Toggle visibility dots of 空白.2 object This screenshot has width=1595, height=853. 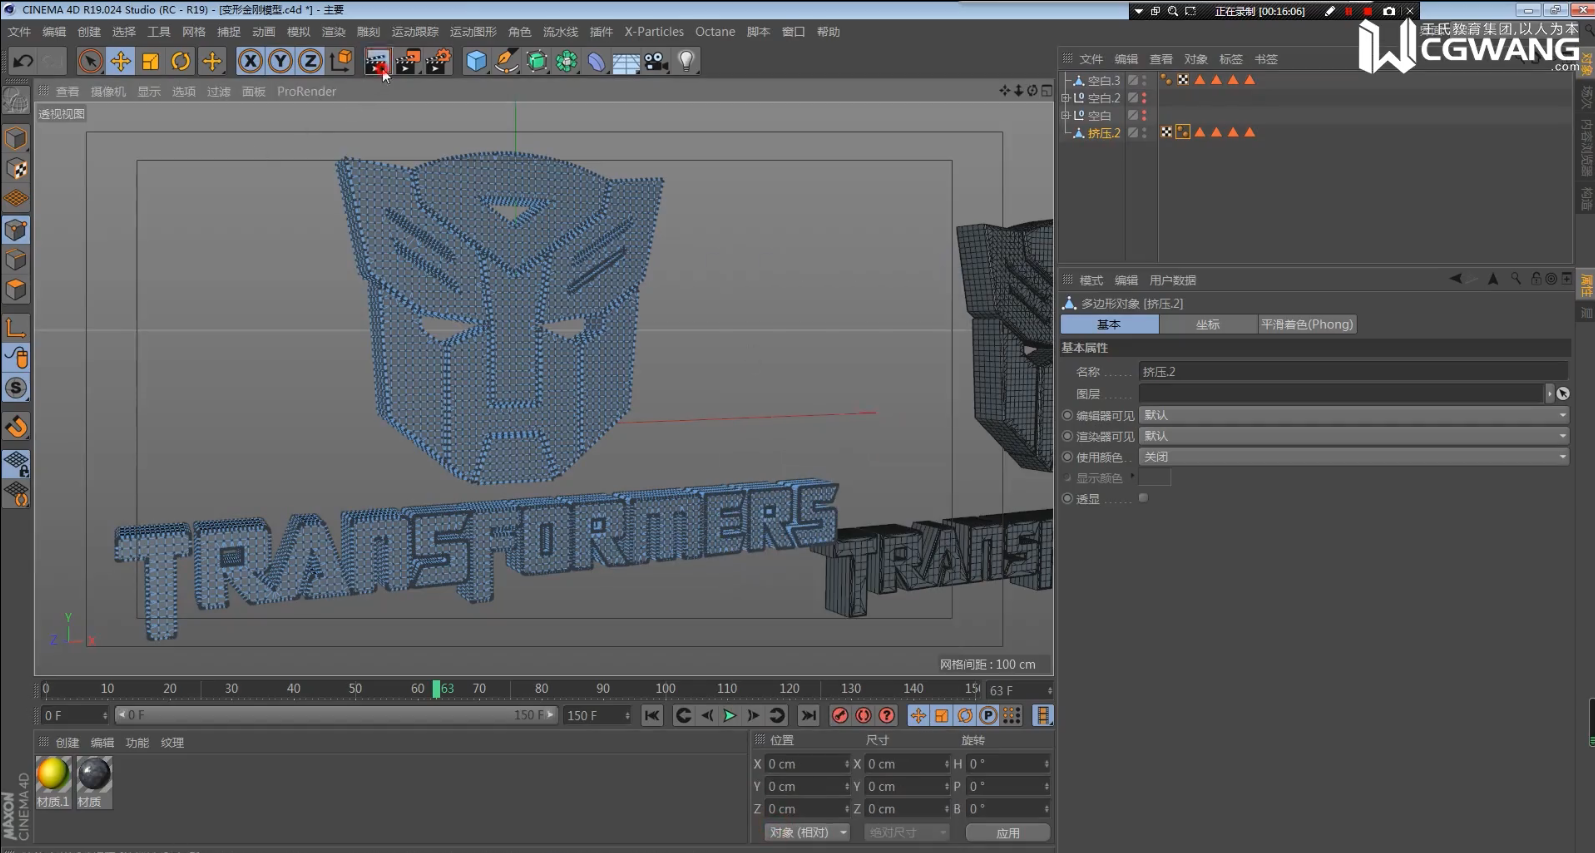coord(1144,98)
